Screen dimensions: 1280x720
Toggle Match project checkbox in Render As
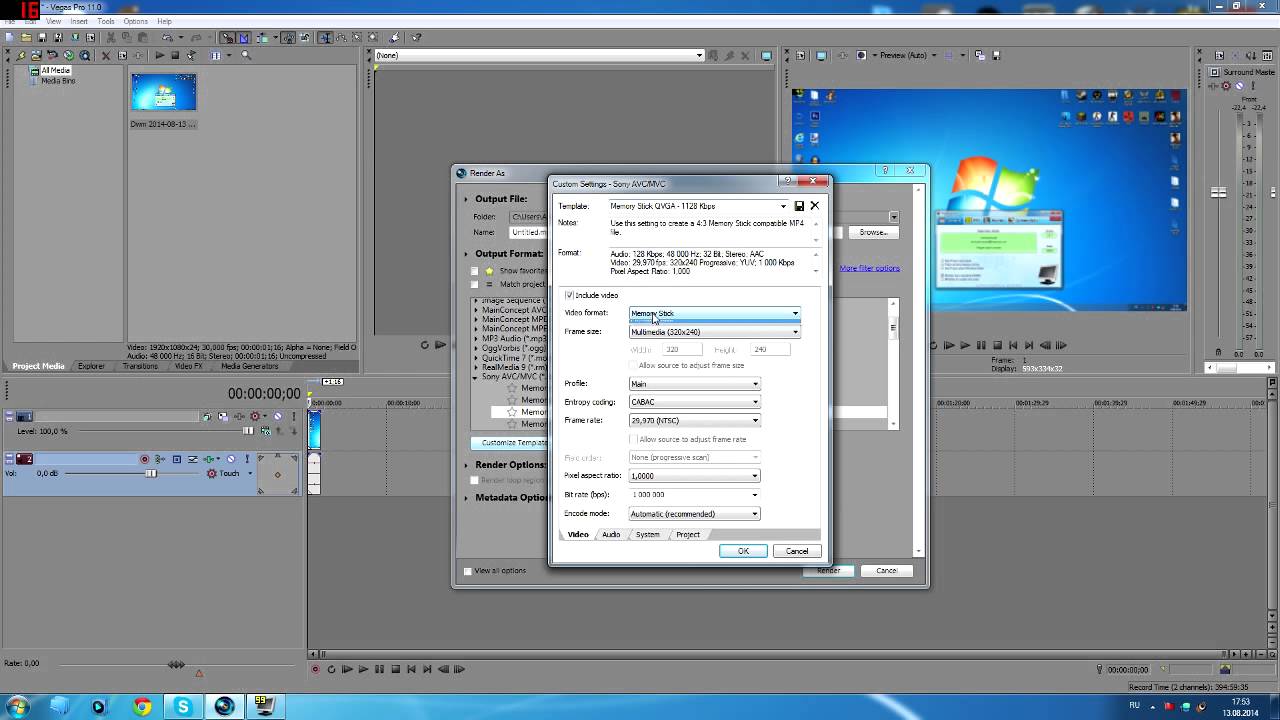[475, 284]
